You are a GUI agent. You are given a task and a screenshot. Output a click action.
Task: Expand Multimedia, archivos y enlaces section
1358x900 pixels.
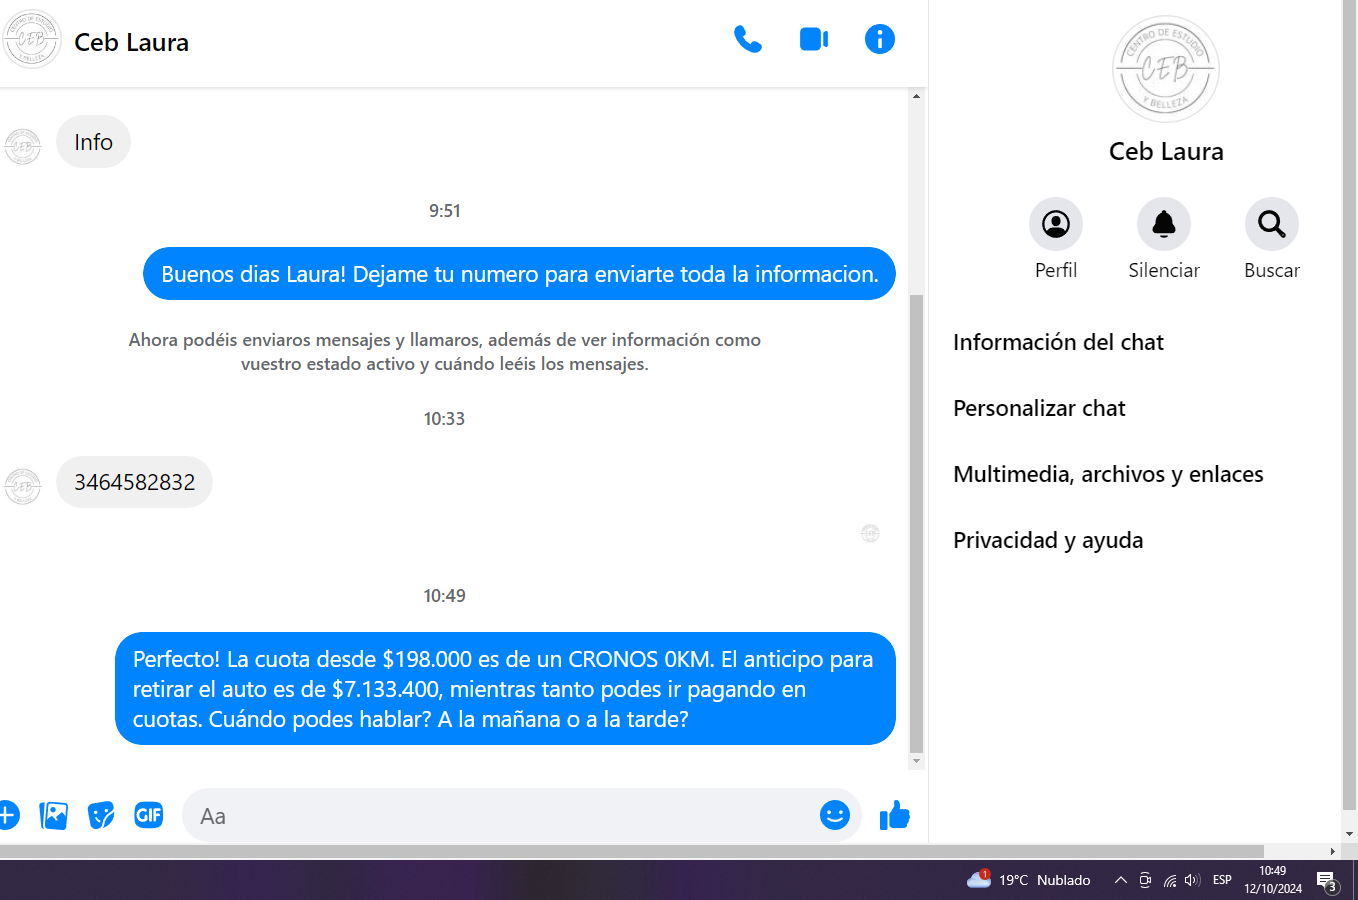(1108, 475)
